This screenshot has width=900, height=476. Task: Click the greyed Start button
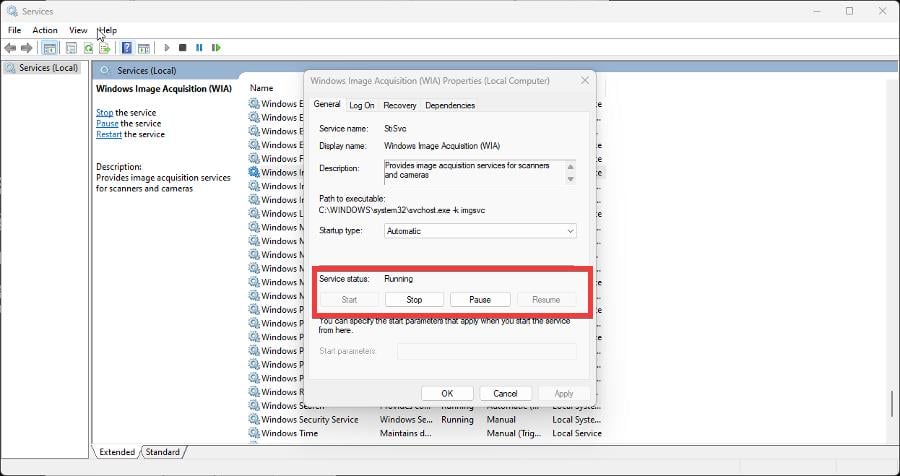coord(349,300)
